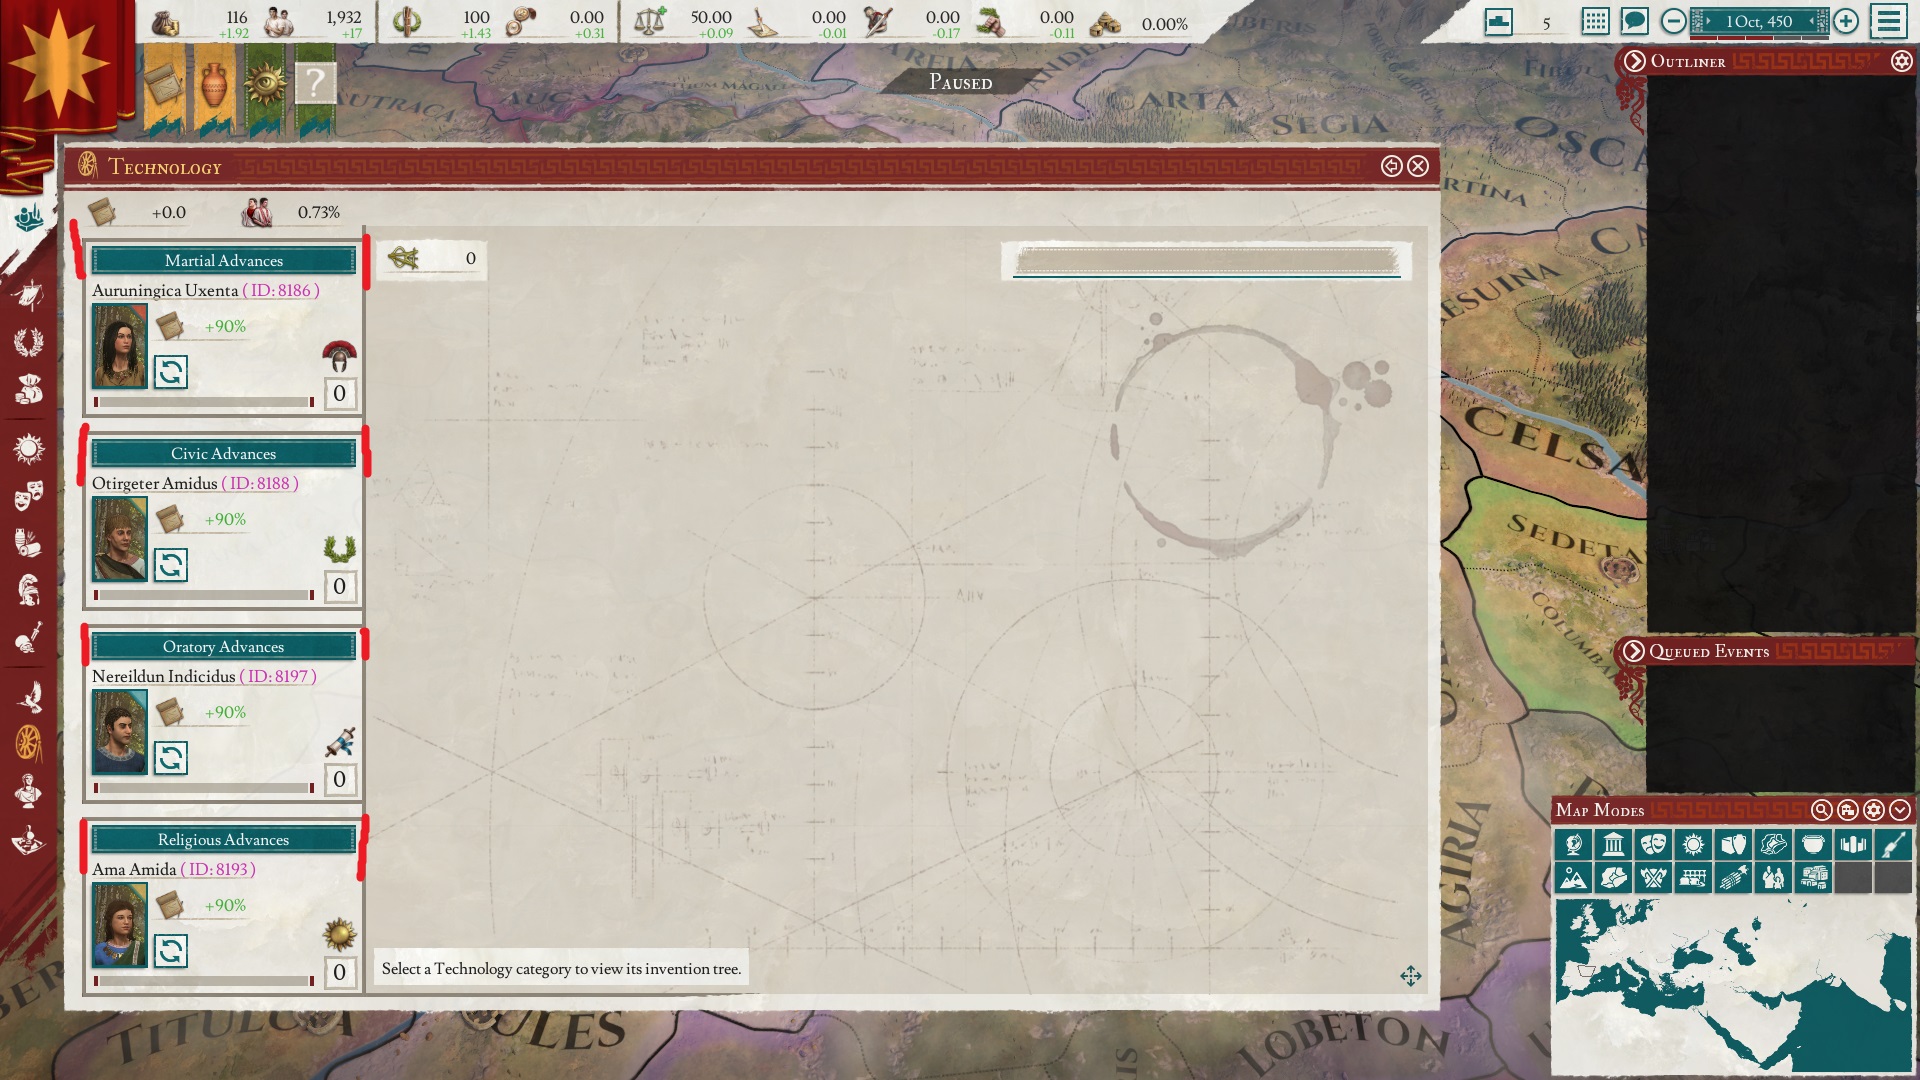
Task: Open the economy money bag sidebar icon
Action: tap(28, 389)
